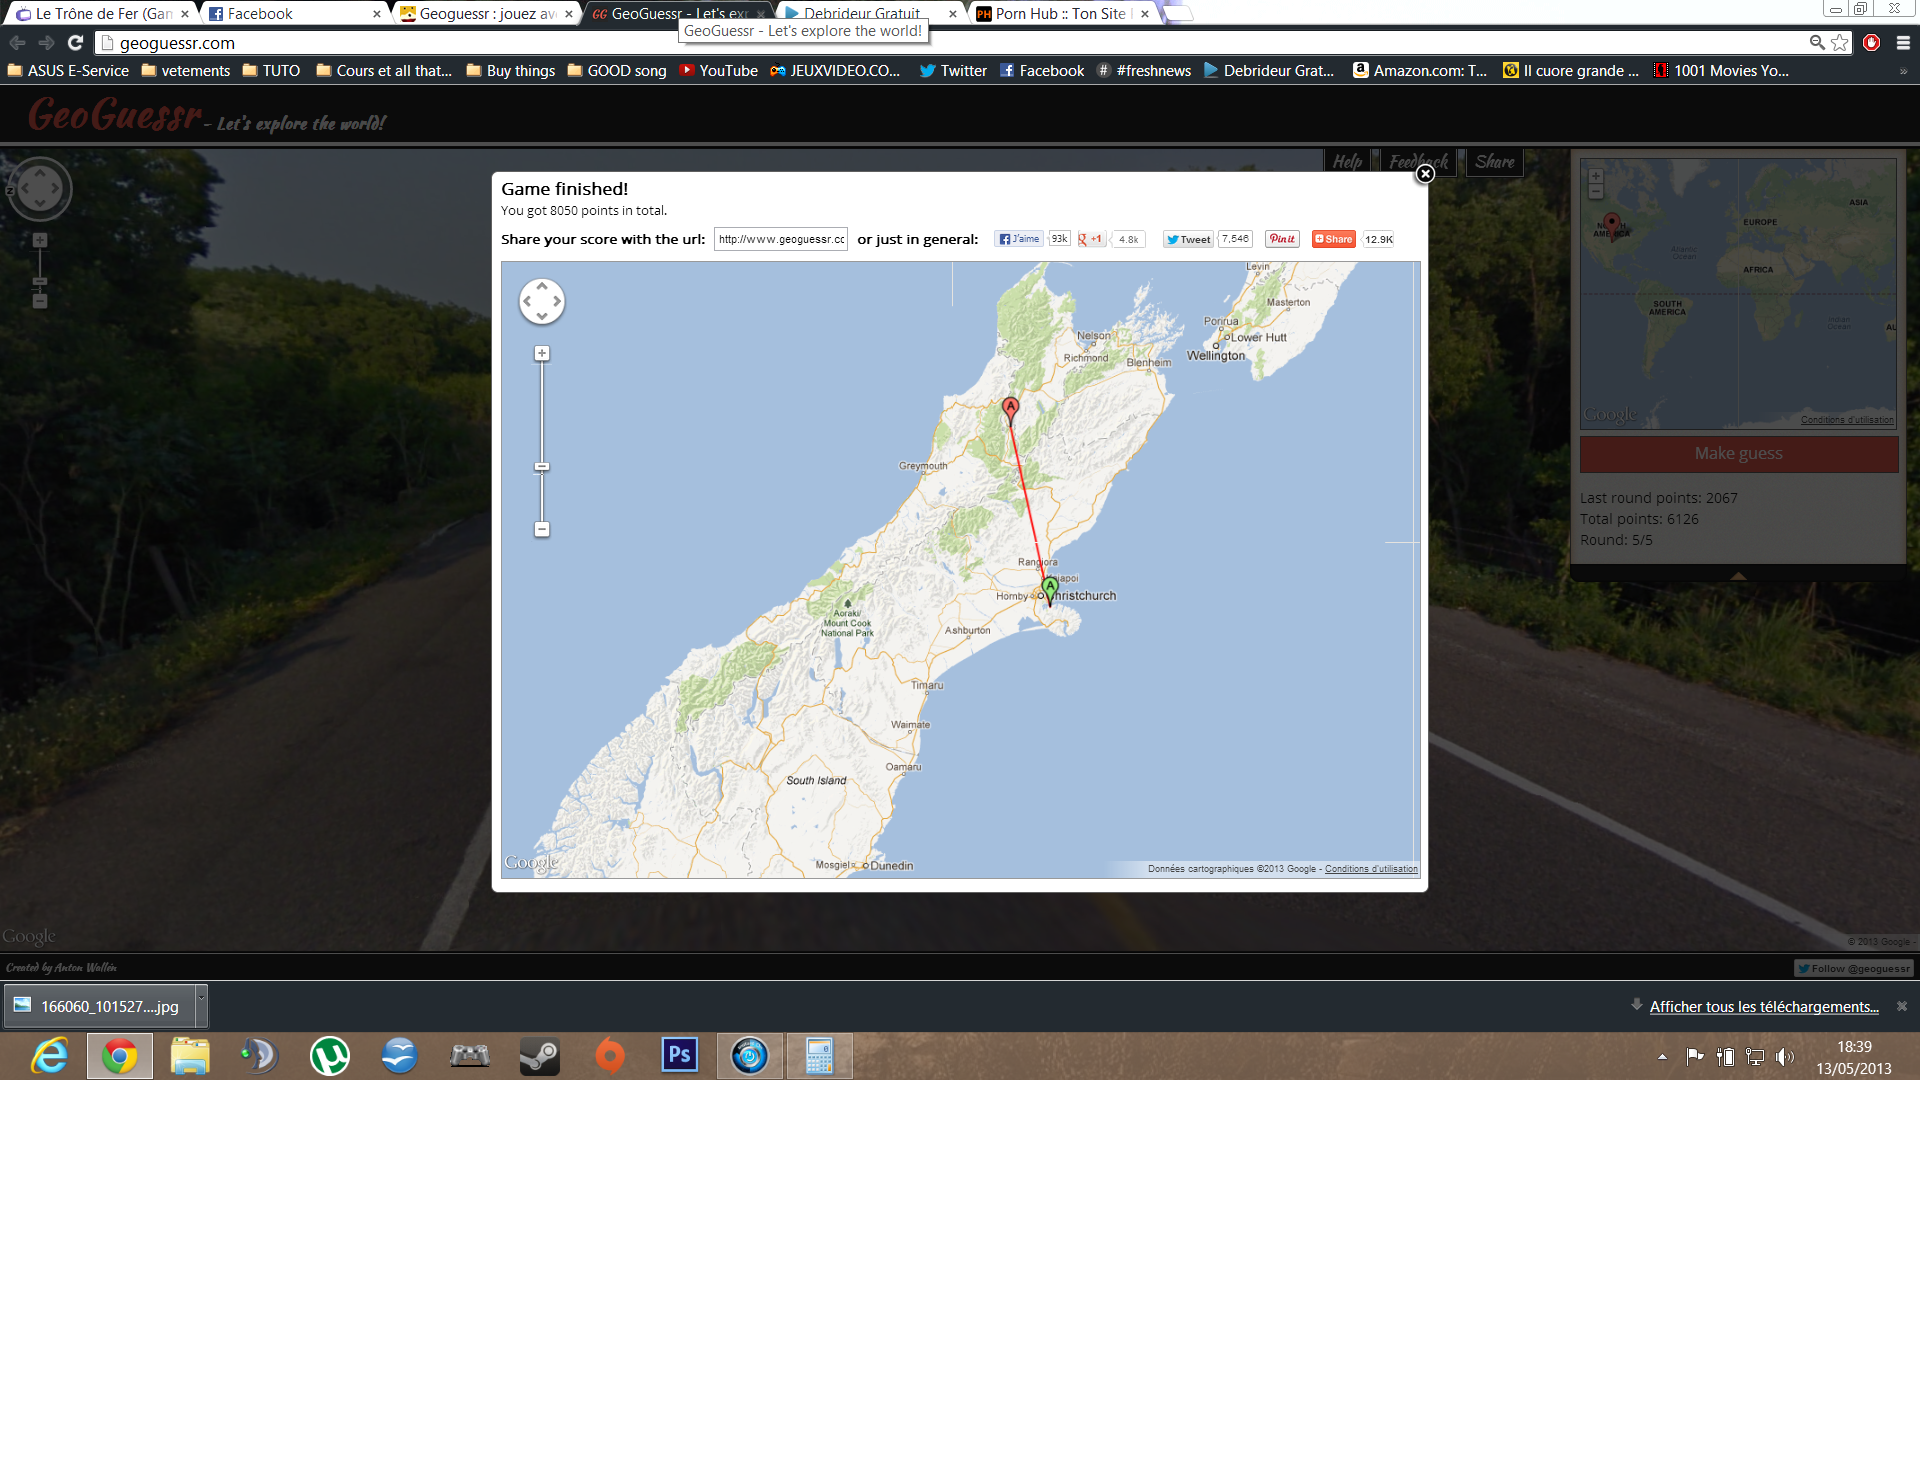Viewport: 1920px width, 1480px height.
Task: Open the Debrideur Gratuit tab
Action: (x=862, y=14)
